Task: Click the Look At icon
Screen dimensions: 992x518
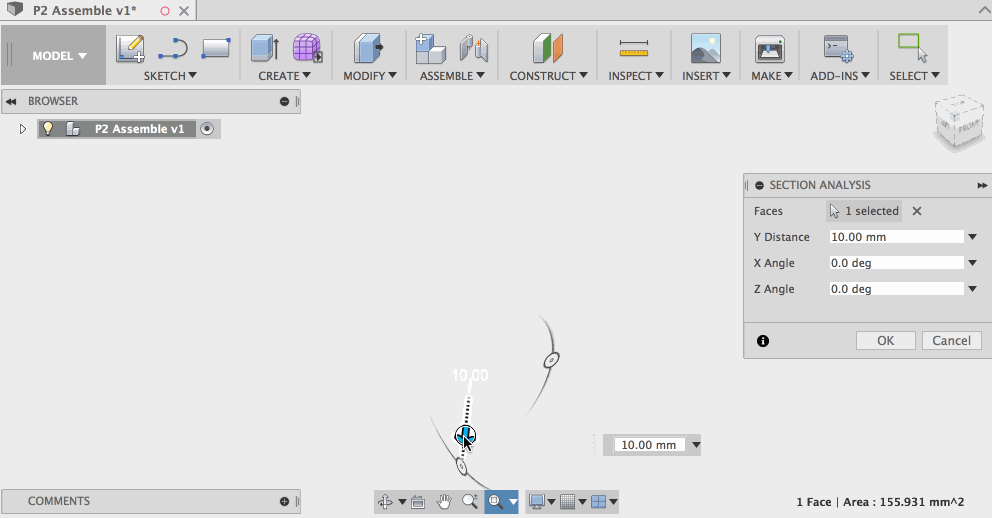Action: (418, 502)
